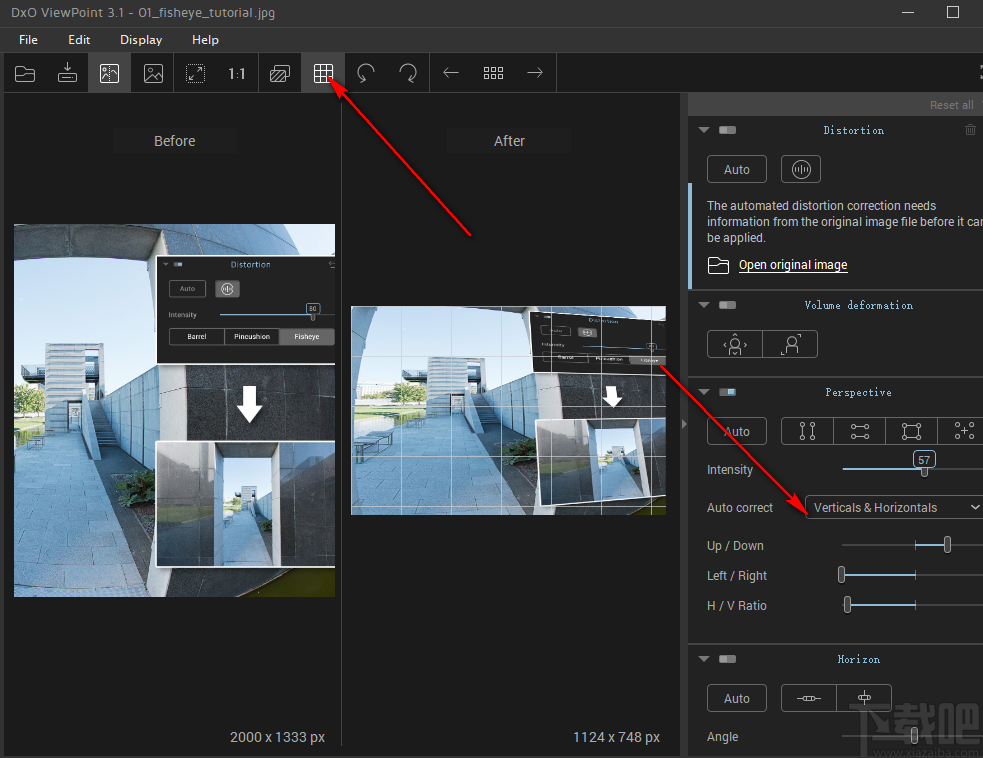Click Auto button in Perspective section
This screenshot has width=983, height=758.
(737, 431)
